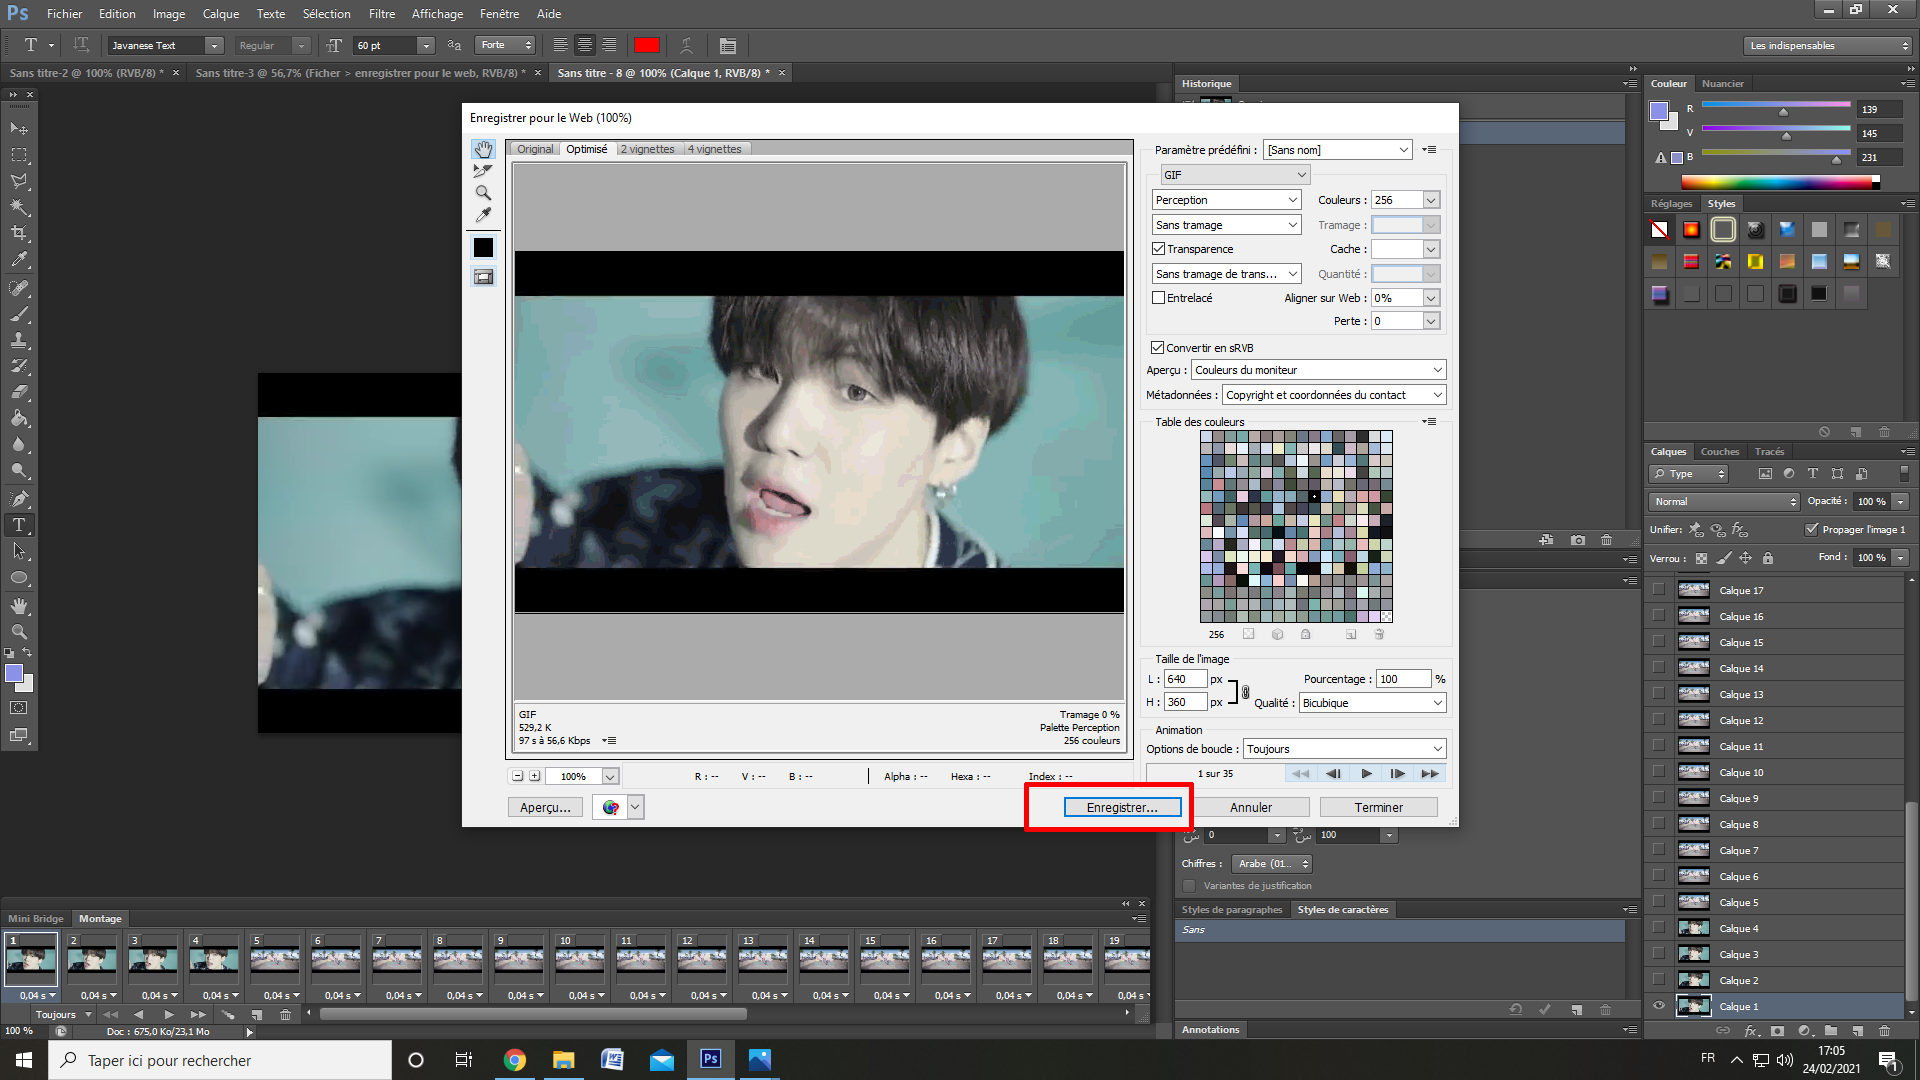The width and height of the screenshot is (1920, 1080).
Task: Click the Enregistrer button
Action: tap(1121, 807)
